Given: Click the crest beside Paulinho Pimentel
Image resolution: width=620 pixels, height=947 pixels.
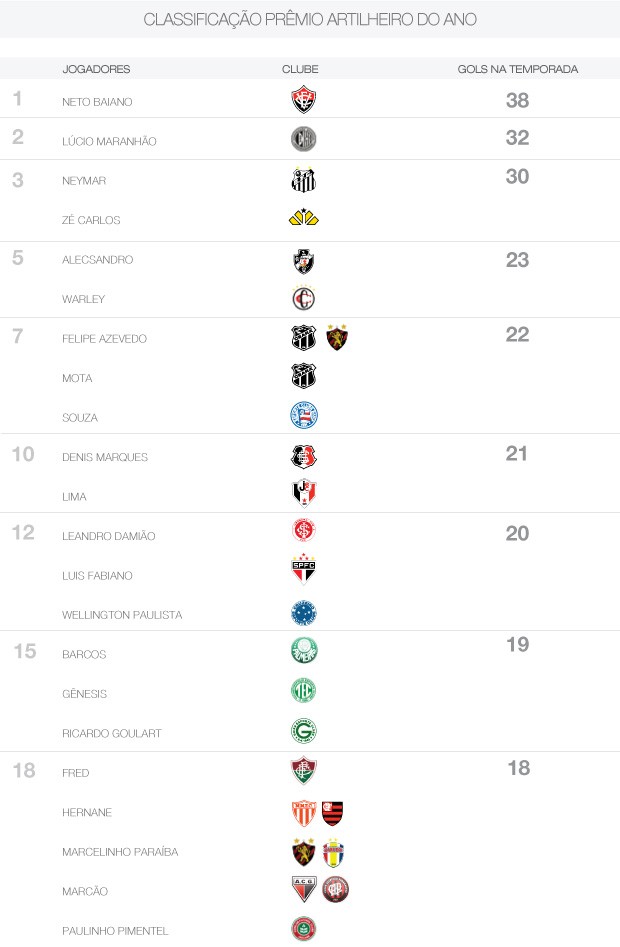Looking at the screenshot, I should (303, 929).
